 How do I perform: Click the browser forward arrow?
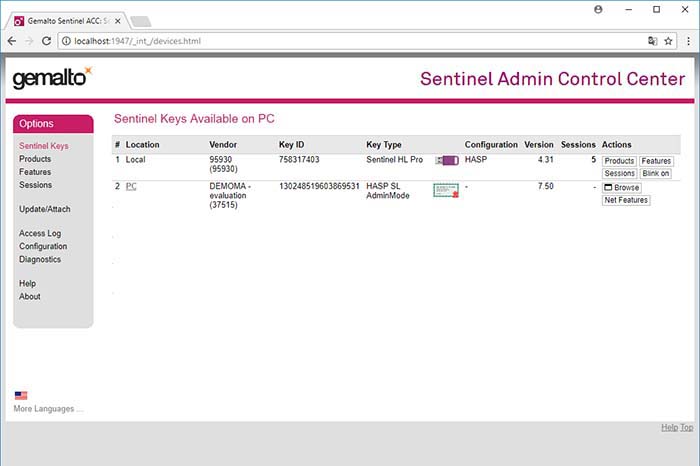(29, 41)
